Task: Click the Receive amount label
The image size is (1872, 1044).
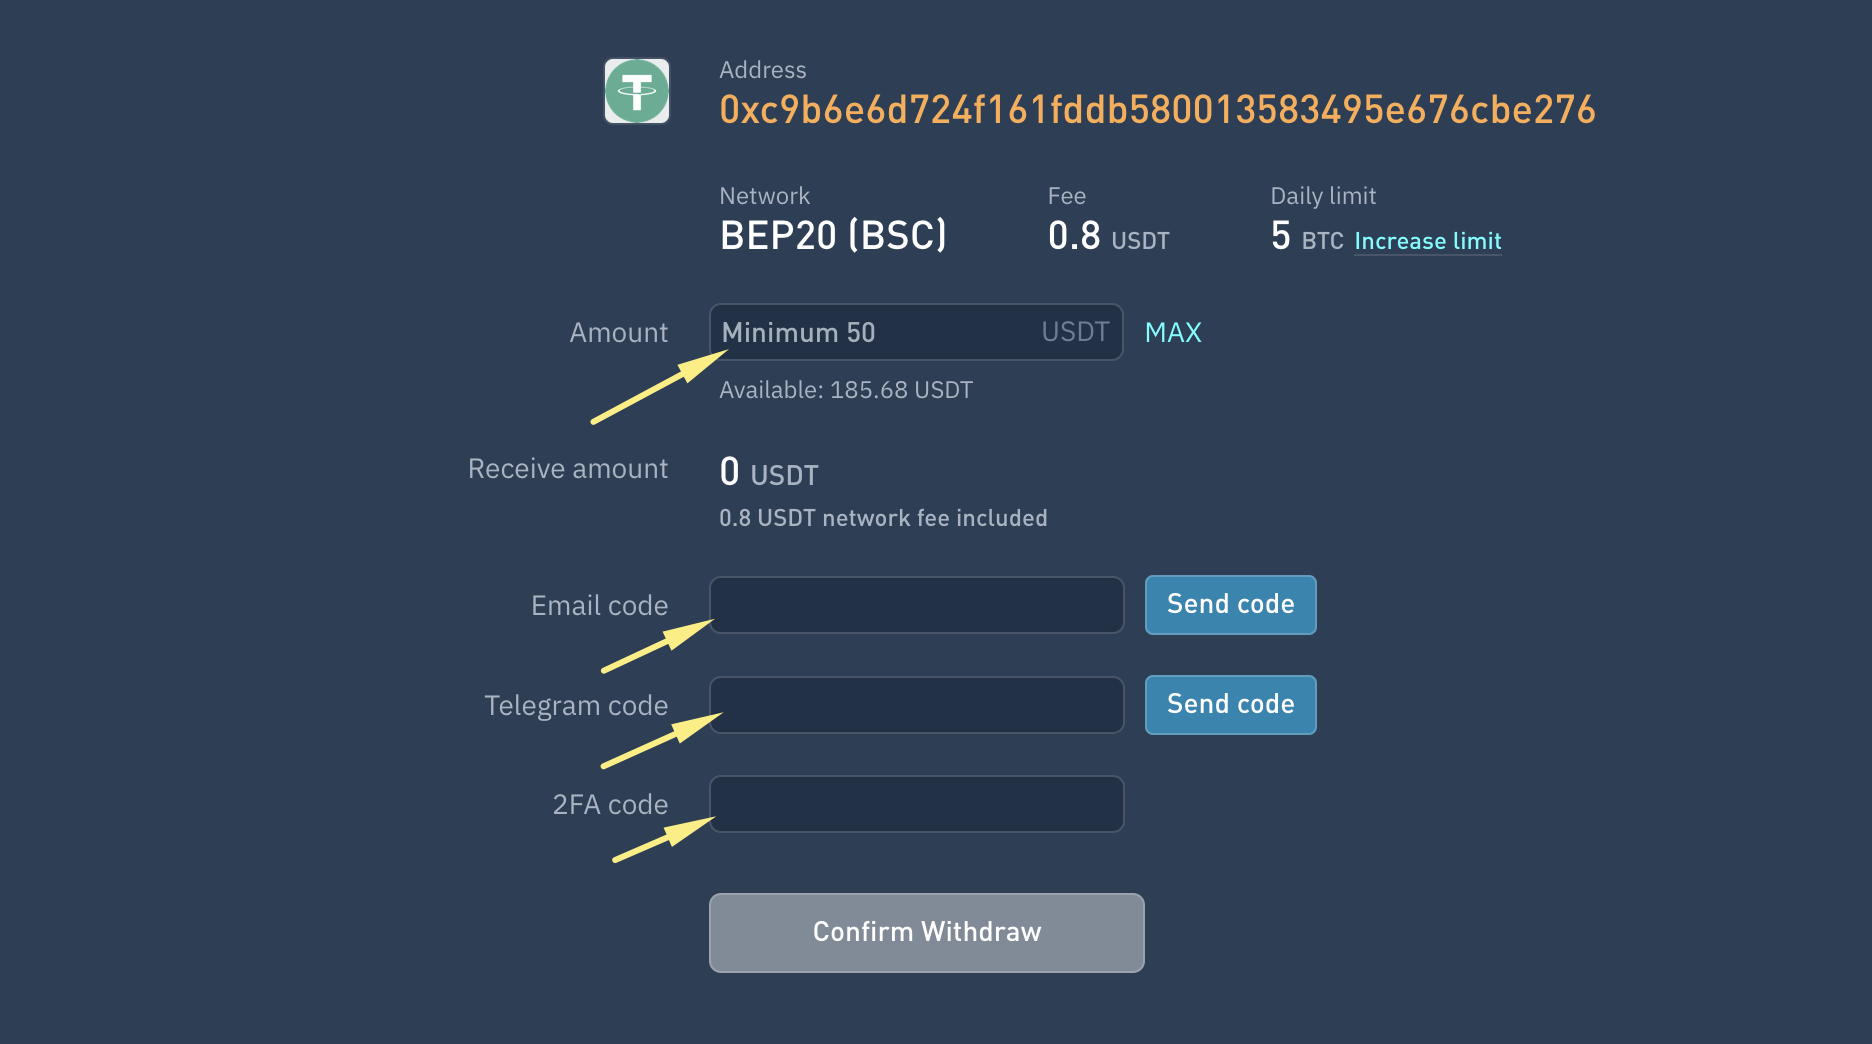Action: pos(568,469)
